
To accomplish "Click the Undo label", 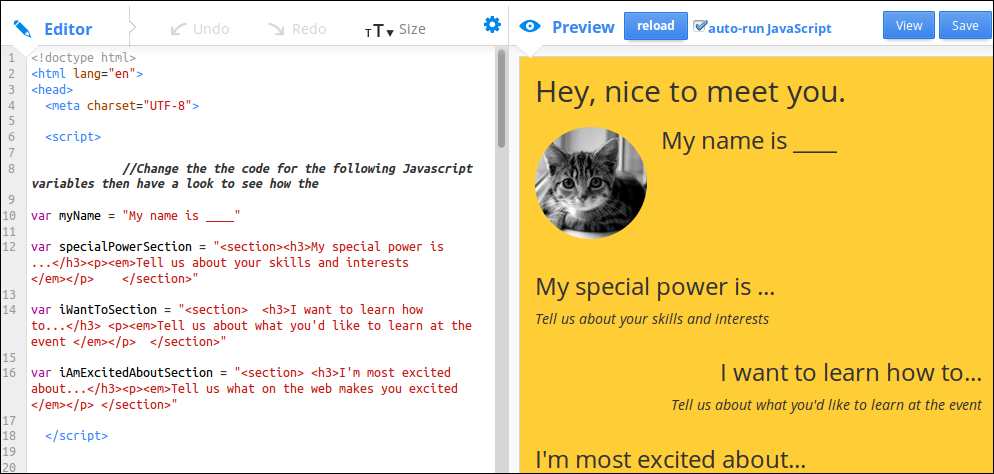I will click(211, 29).
